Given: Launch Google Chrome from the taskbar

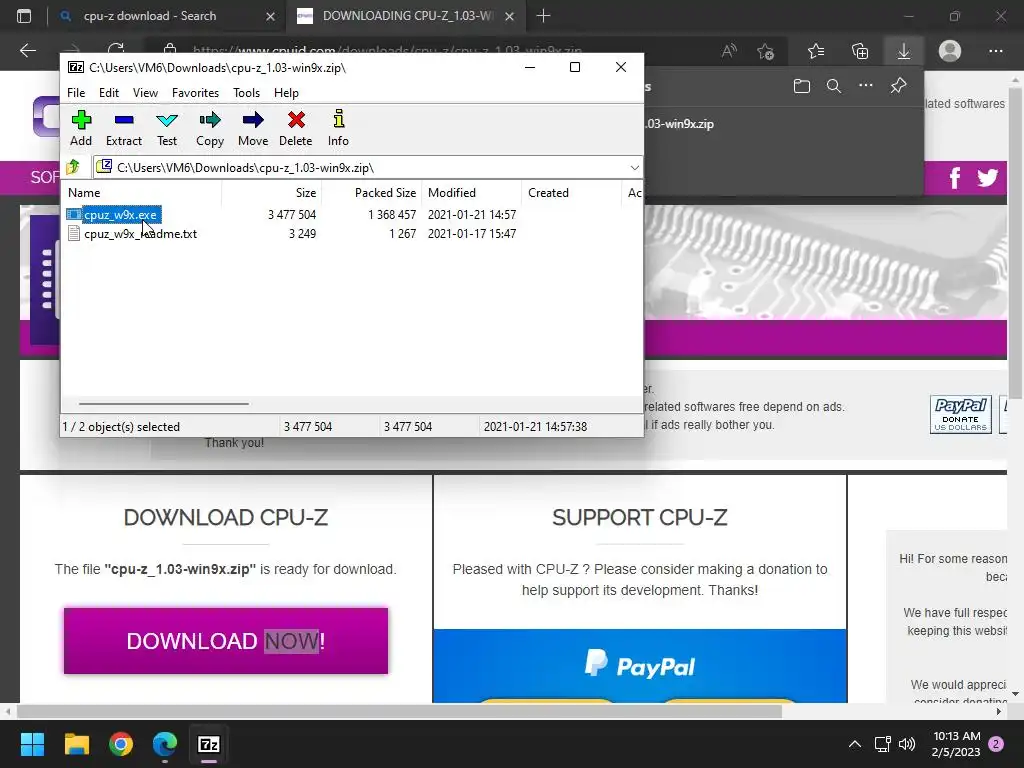Looking at the screenshot, I should click(x=121, y=744).
